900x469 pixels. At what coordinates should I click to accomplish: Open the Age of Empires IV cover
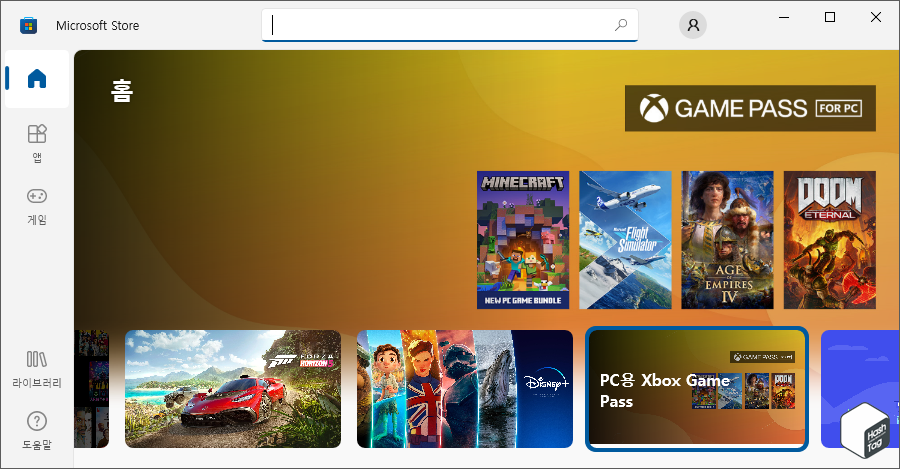pyautogui.click(x=727, y=240)
